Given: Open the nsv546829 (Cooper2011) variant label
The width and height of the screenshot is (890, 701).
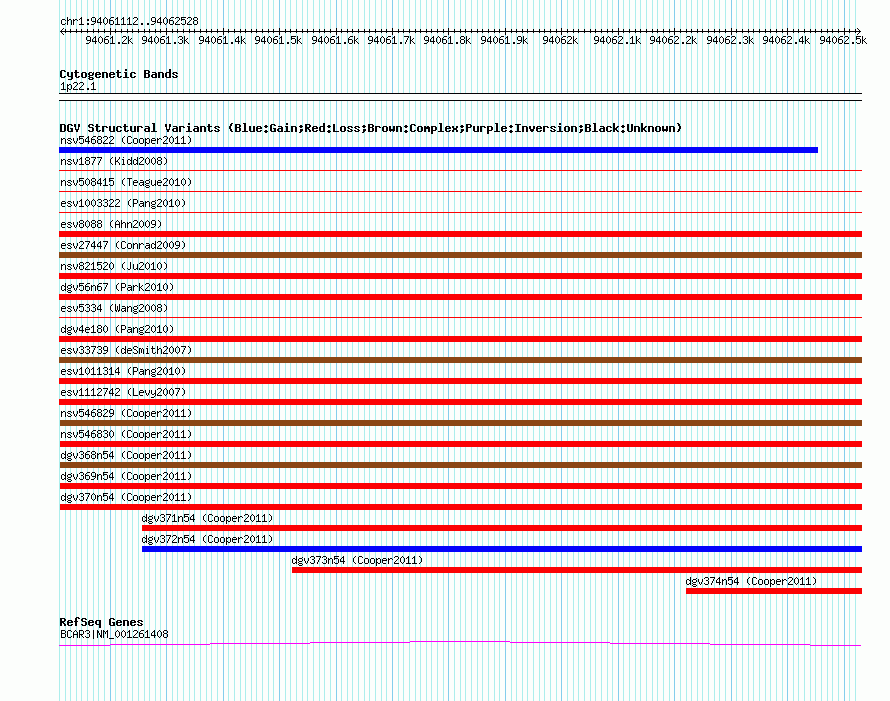Looking at the screenshot, I should click(x=126, y=413).
